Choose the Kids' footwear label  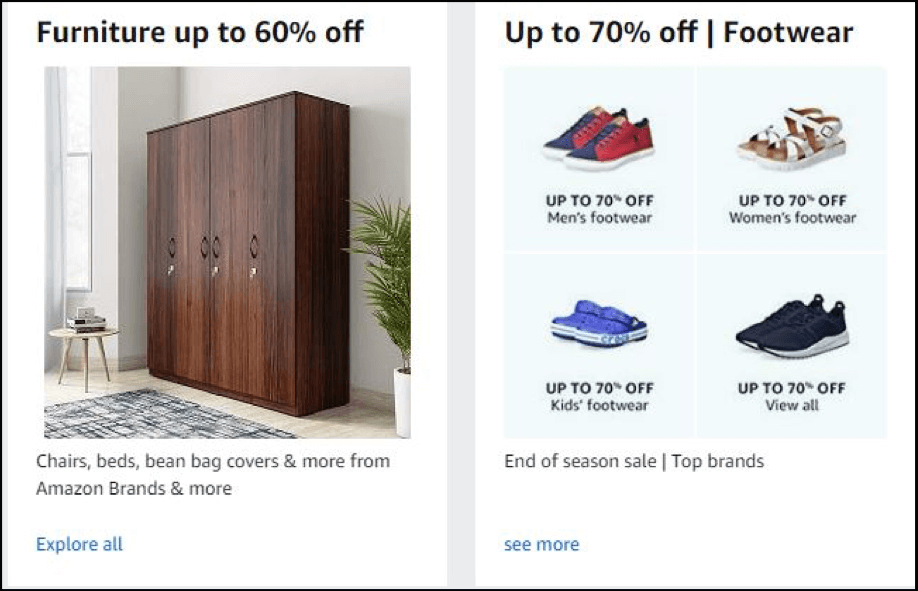point(599,405)
